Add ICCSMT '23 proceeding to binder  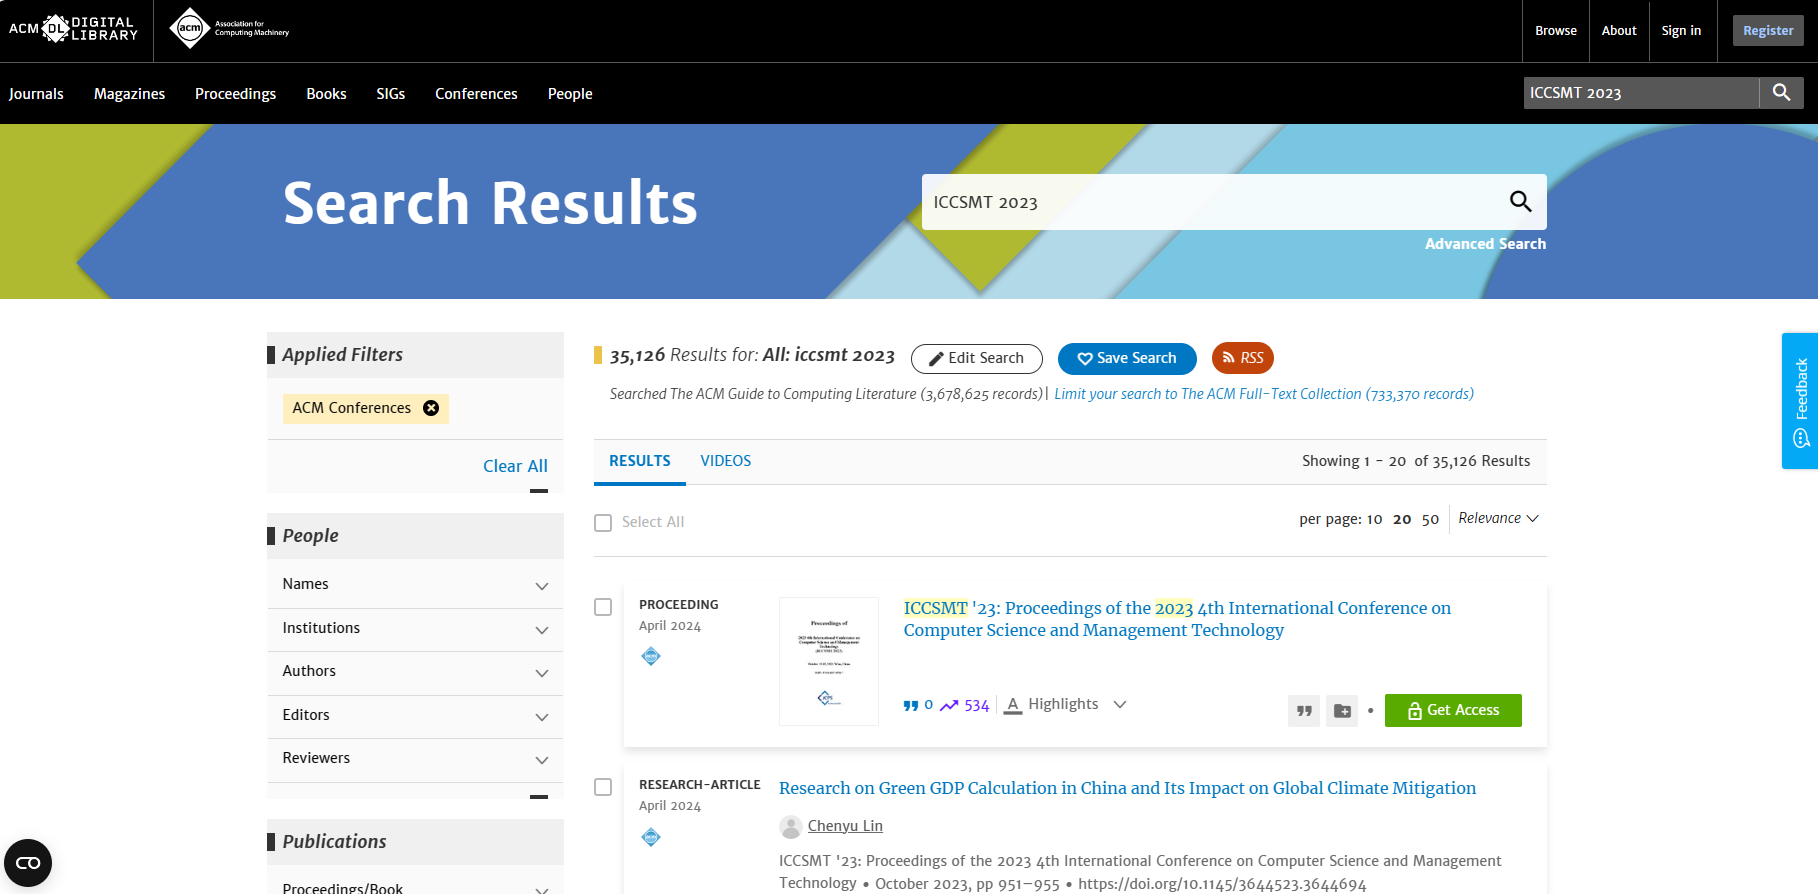click(x=1342, y=710)
